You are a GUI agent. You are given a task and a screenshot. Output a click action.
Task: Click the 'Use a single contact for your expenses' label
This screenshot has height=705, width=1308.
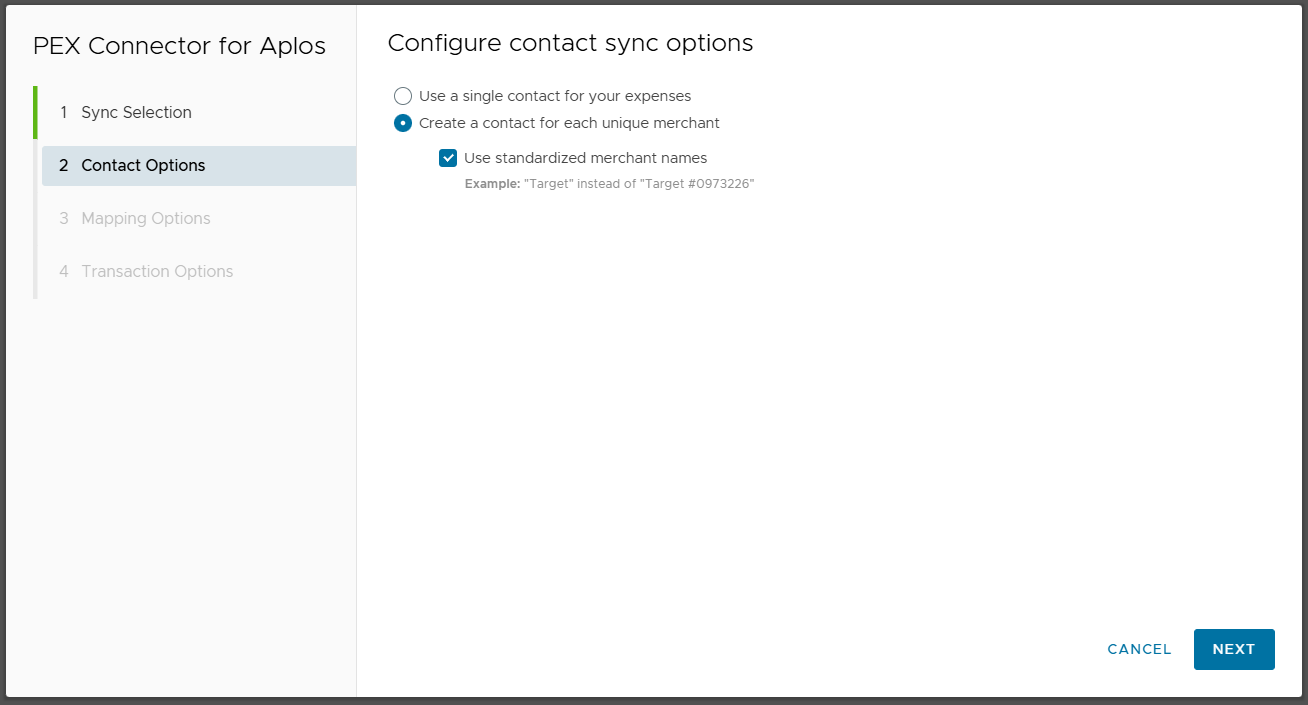point(555,96)
